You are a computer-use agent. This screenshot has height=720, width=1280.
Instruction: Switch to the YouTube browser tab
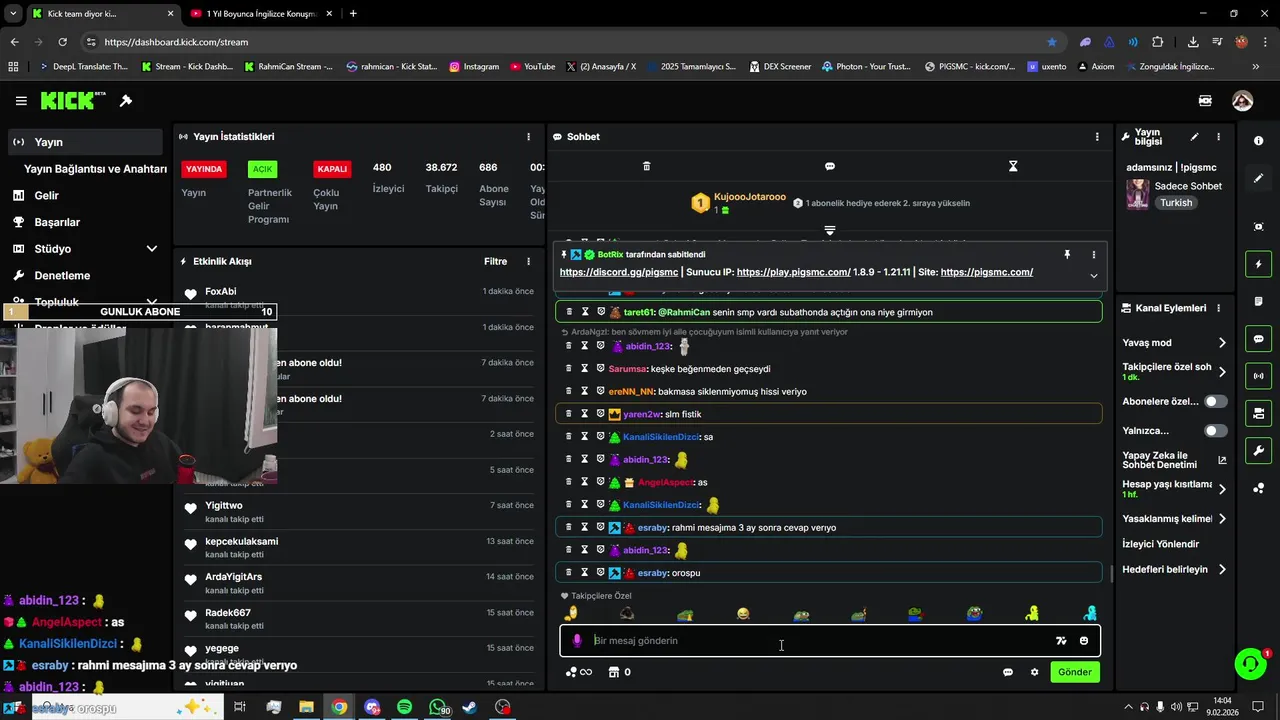click(260, 14)
